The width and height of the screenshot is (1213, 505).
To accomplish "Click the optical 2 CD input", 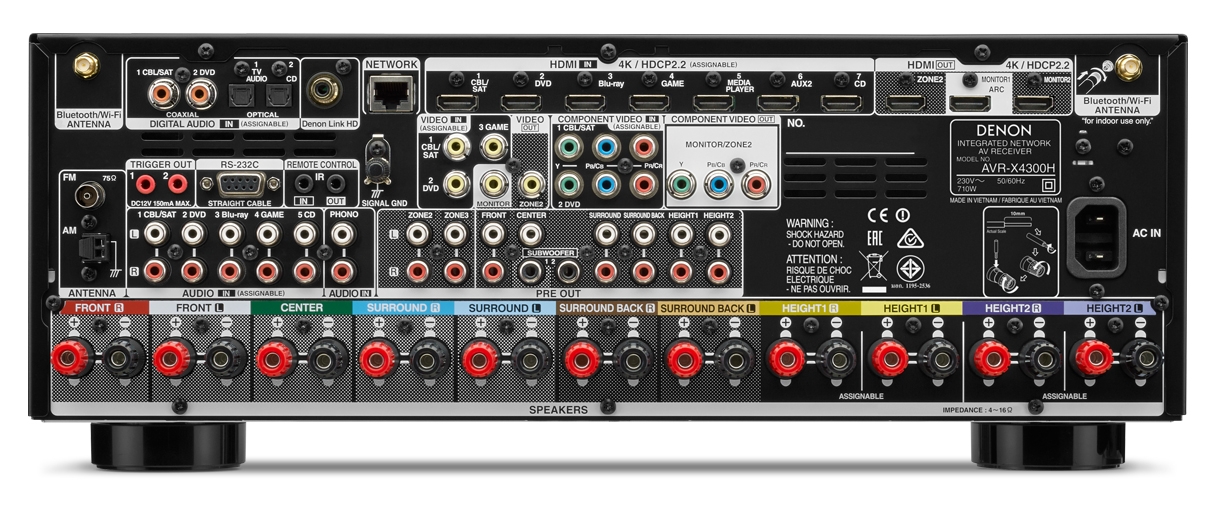I will pyautogui.click(x=277, y=95).
